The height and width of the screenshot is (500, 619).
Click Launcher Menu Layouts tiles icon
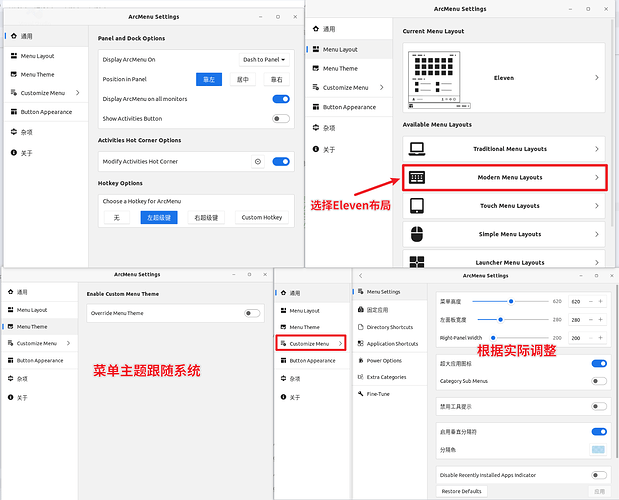(417, 262)
